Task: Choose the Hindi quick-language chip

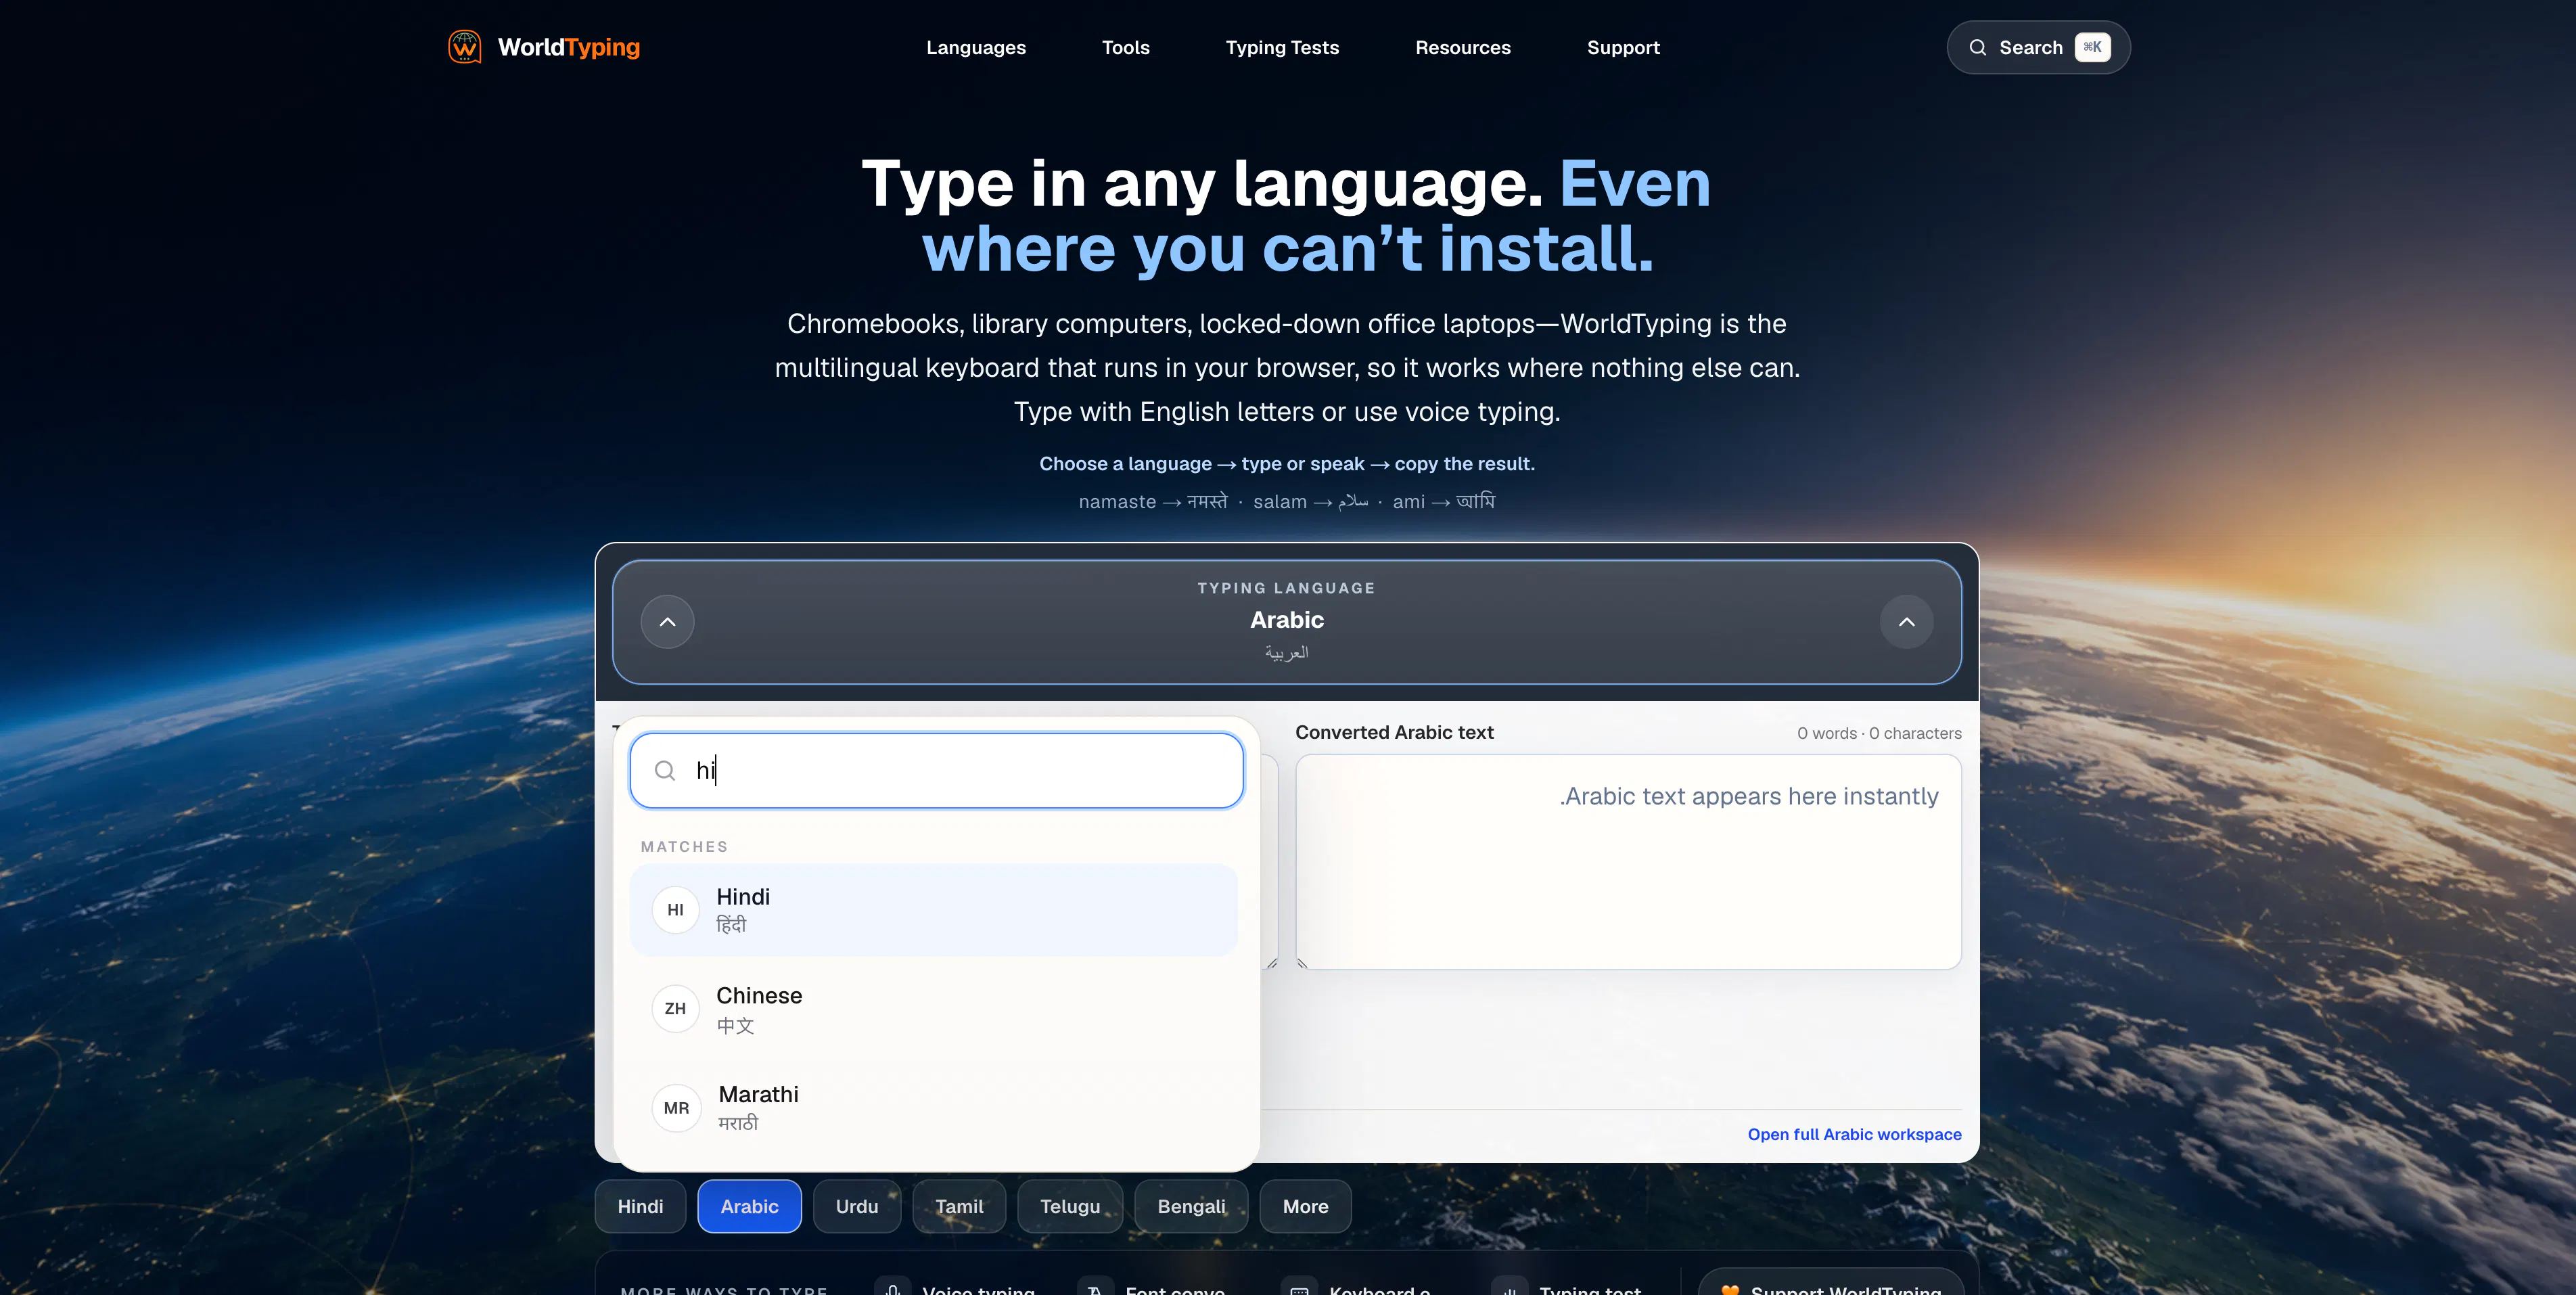Action: point(640,1206)
